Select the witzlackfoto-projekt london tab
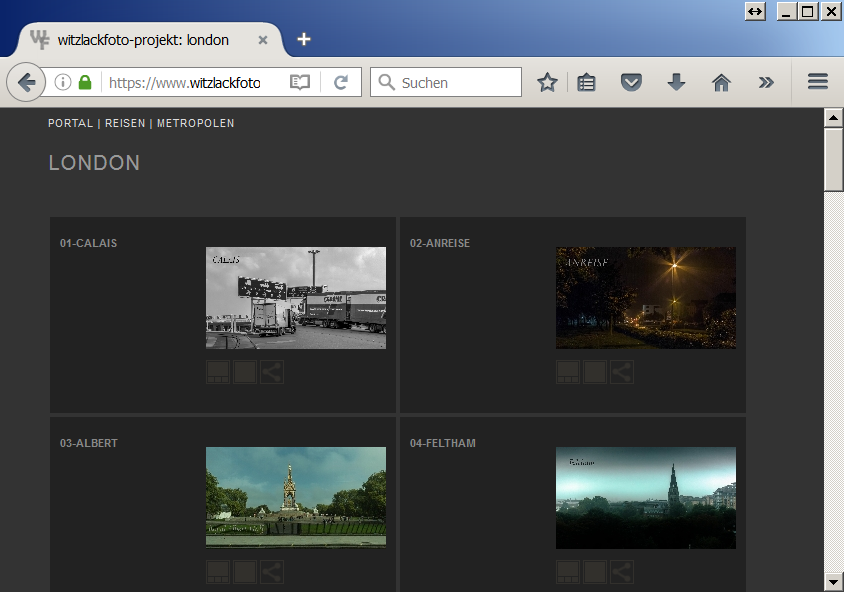844x592 pixels. [x=143, y=40]
